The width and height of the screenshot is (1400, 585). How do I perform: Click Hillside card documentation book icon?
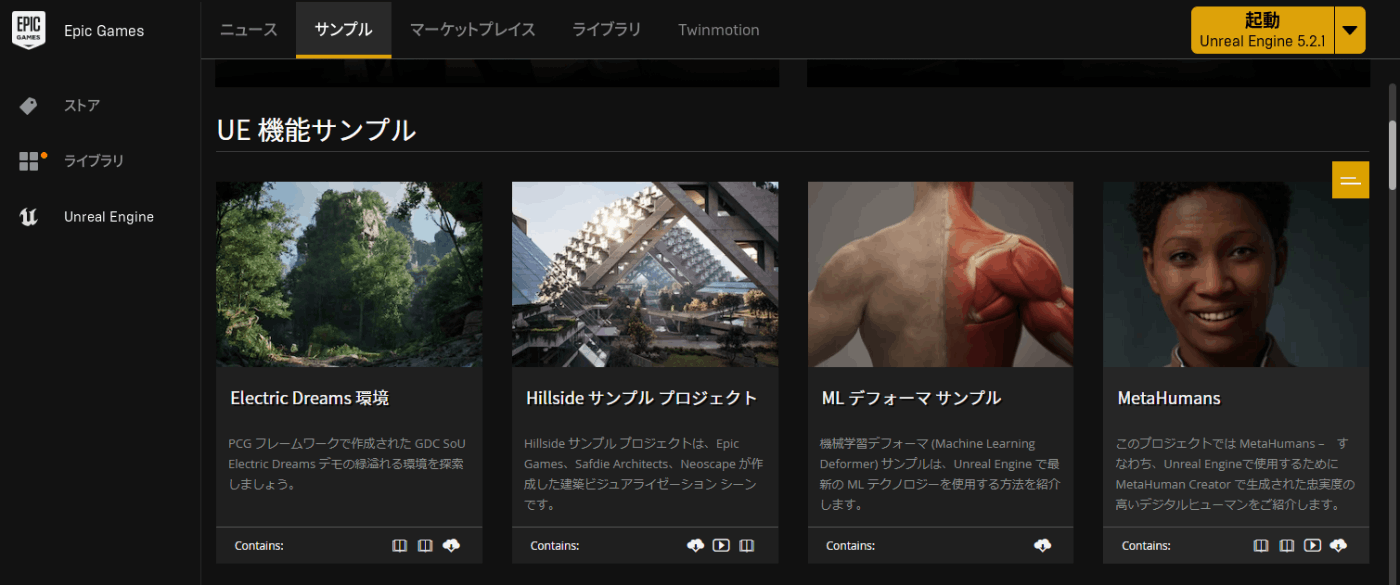click(746, 545)
